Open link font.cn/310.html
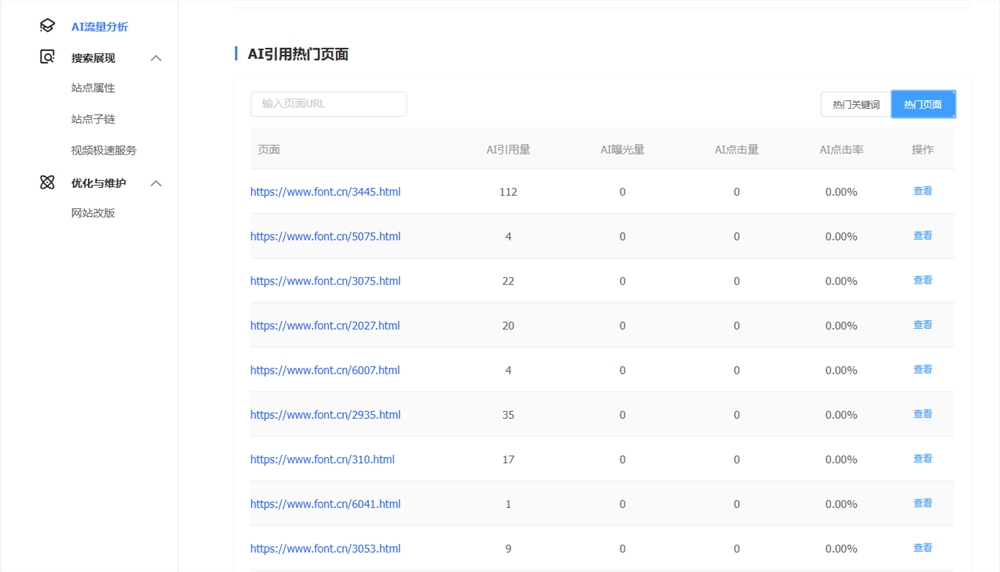This screenshot has height=572, width=1000. [x=322, y=460]
